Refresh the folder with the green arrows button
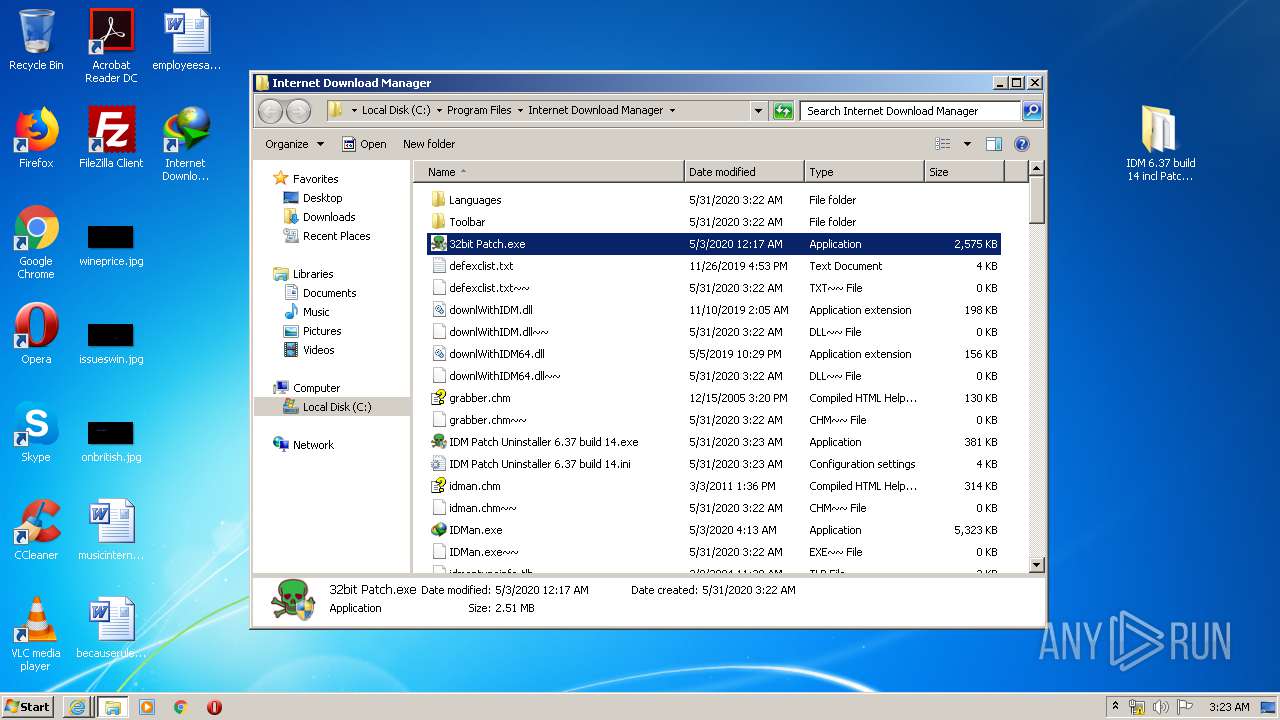Viewport: 1280px width, 720px height. [x=783, y=111]
